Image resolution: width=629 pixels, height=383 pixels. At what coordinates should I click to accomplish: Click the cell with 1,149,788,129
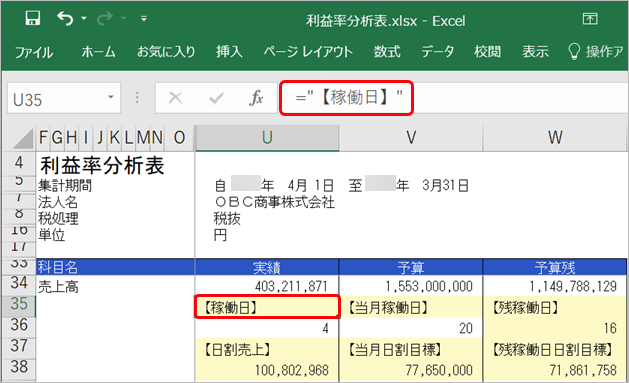(x=555, y=286)
